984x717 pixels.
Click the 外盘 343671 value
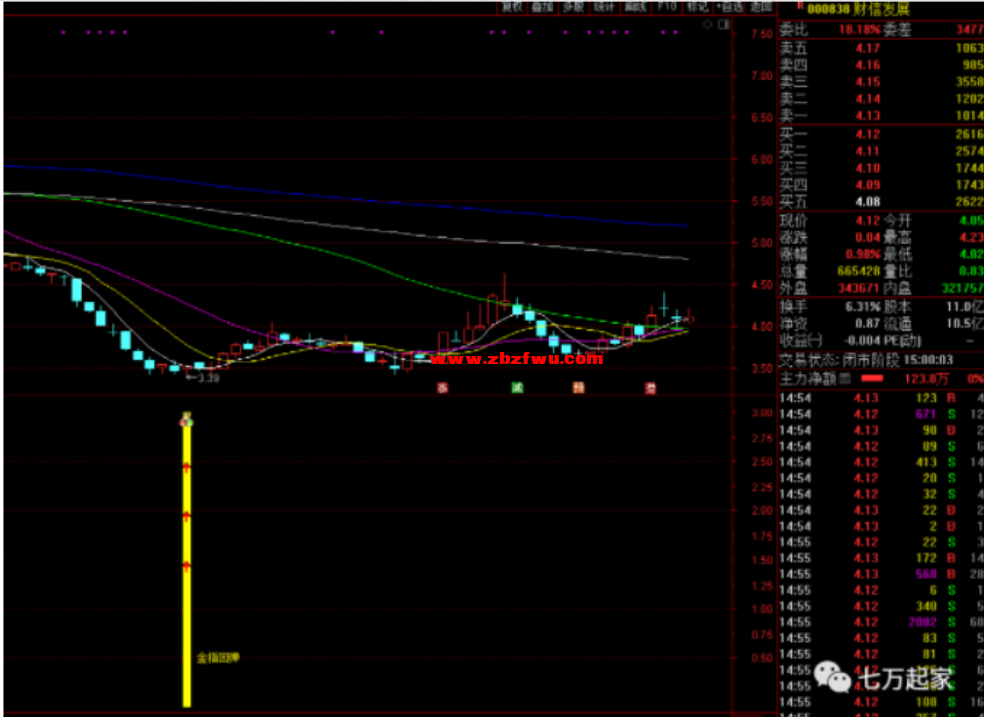tap(858, 288)
